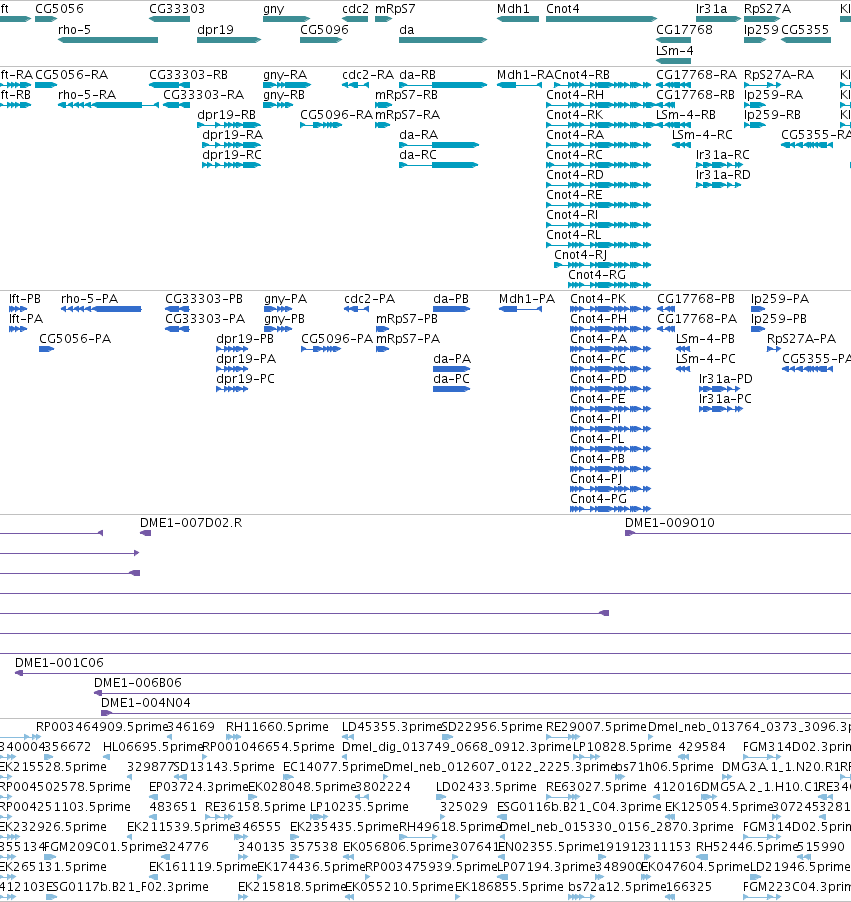
Task: Select transcript rho-5-RA
Action: click(x=87, y=95)
